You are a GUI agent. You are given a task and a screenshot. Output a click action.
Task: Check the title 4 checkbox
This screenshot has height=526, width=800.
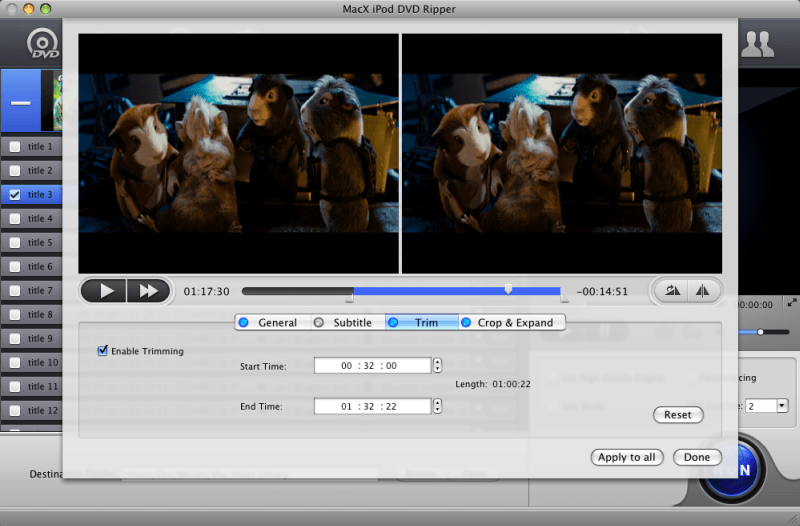(x=15, y=218)
